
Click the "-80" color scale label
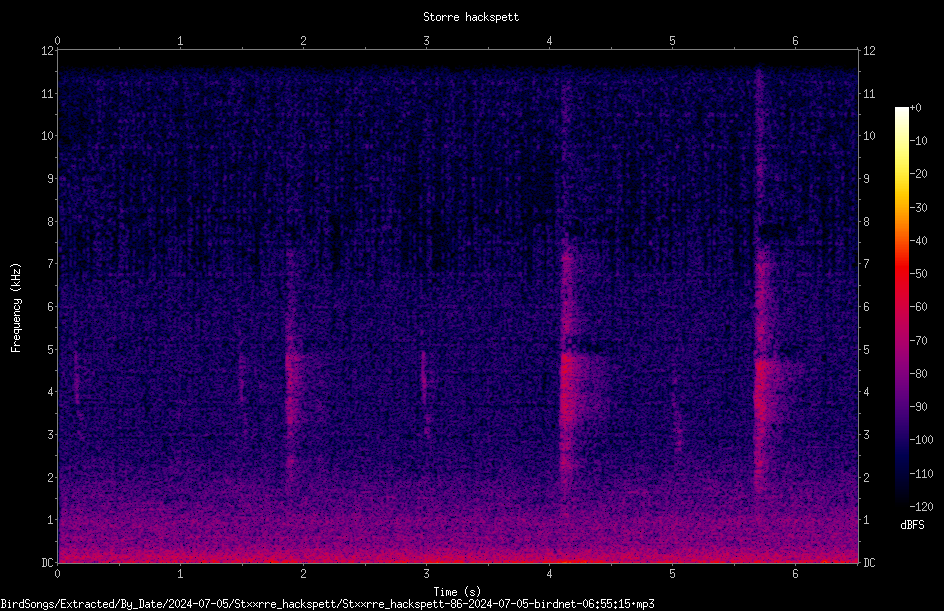[918, 374]
